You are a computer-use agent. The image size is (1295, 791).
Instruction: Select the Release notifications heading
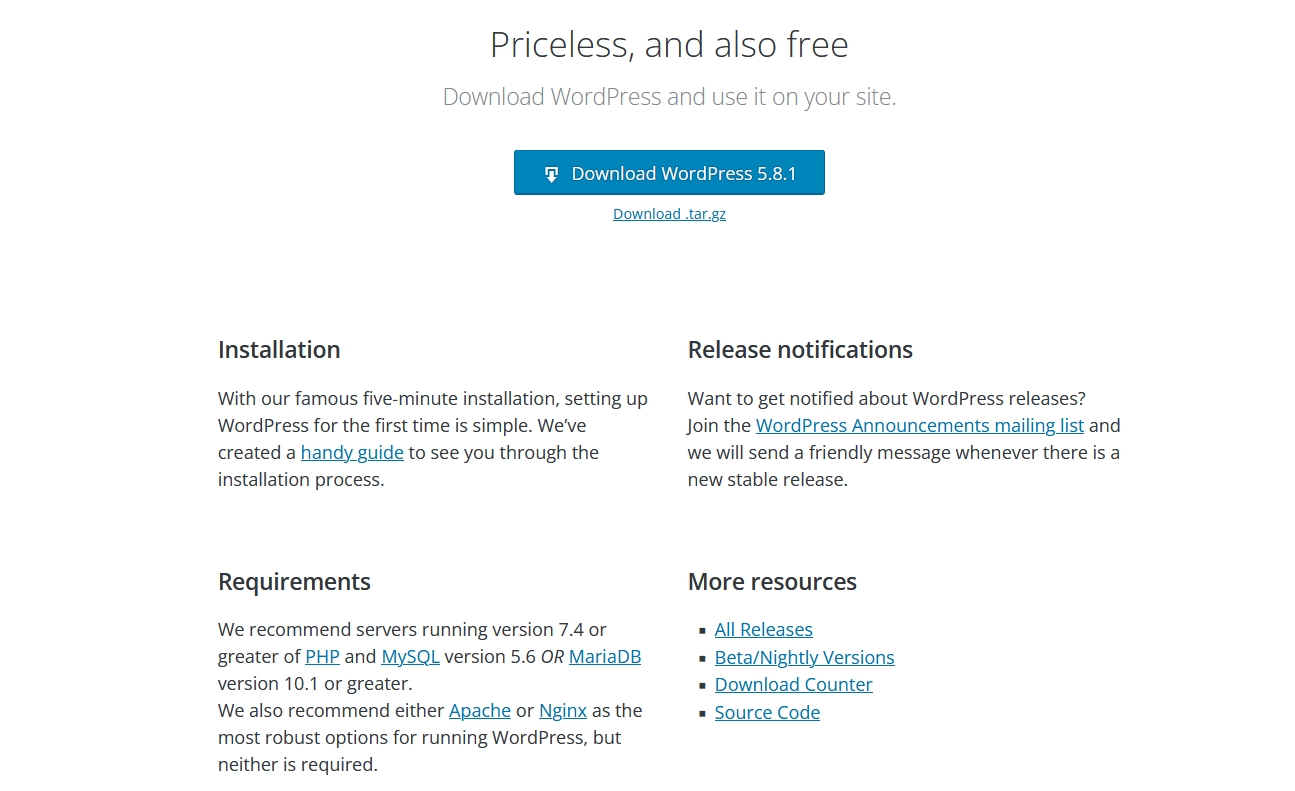[x=800, y=349]
